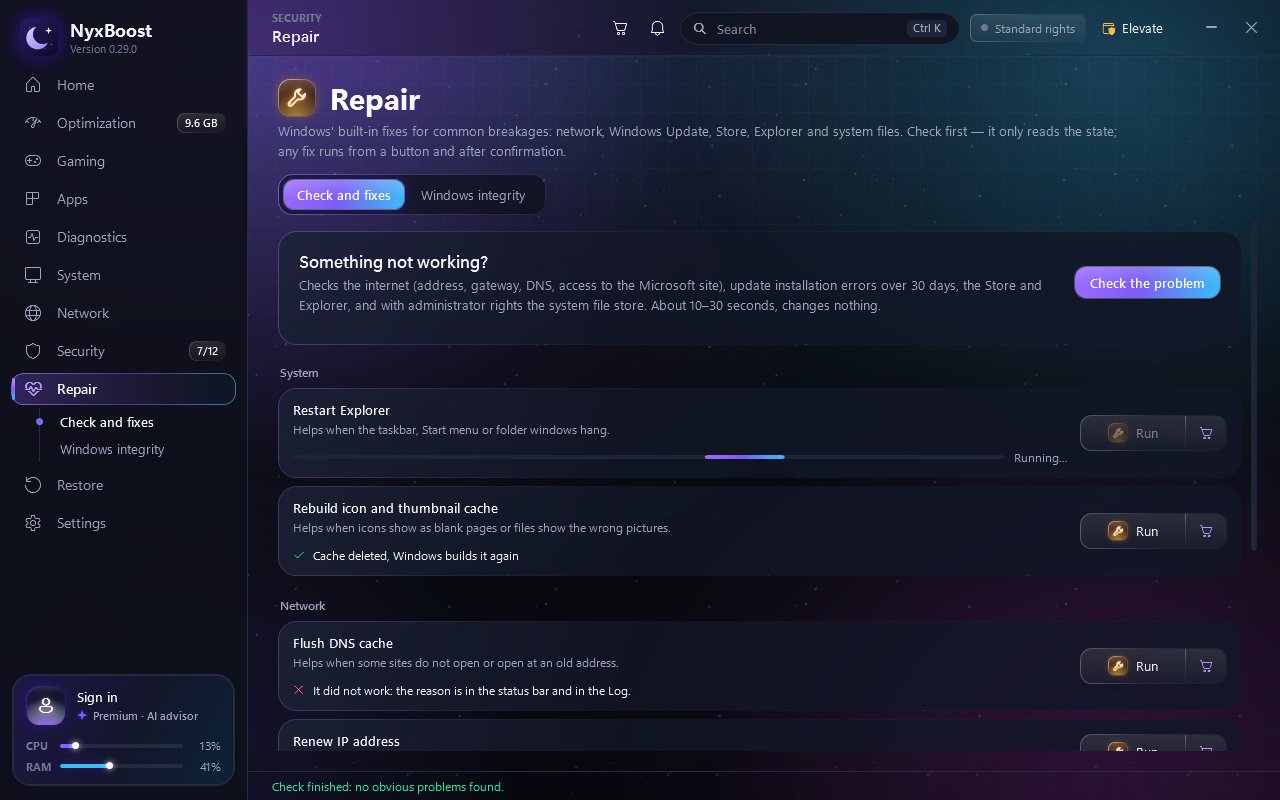Click the Restart Explorer progress bar
Screen dimensions: 1280x800
648,457
